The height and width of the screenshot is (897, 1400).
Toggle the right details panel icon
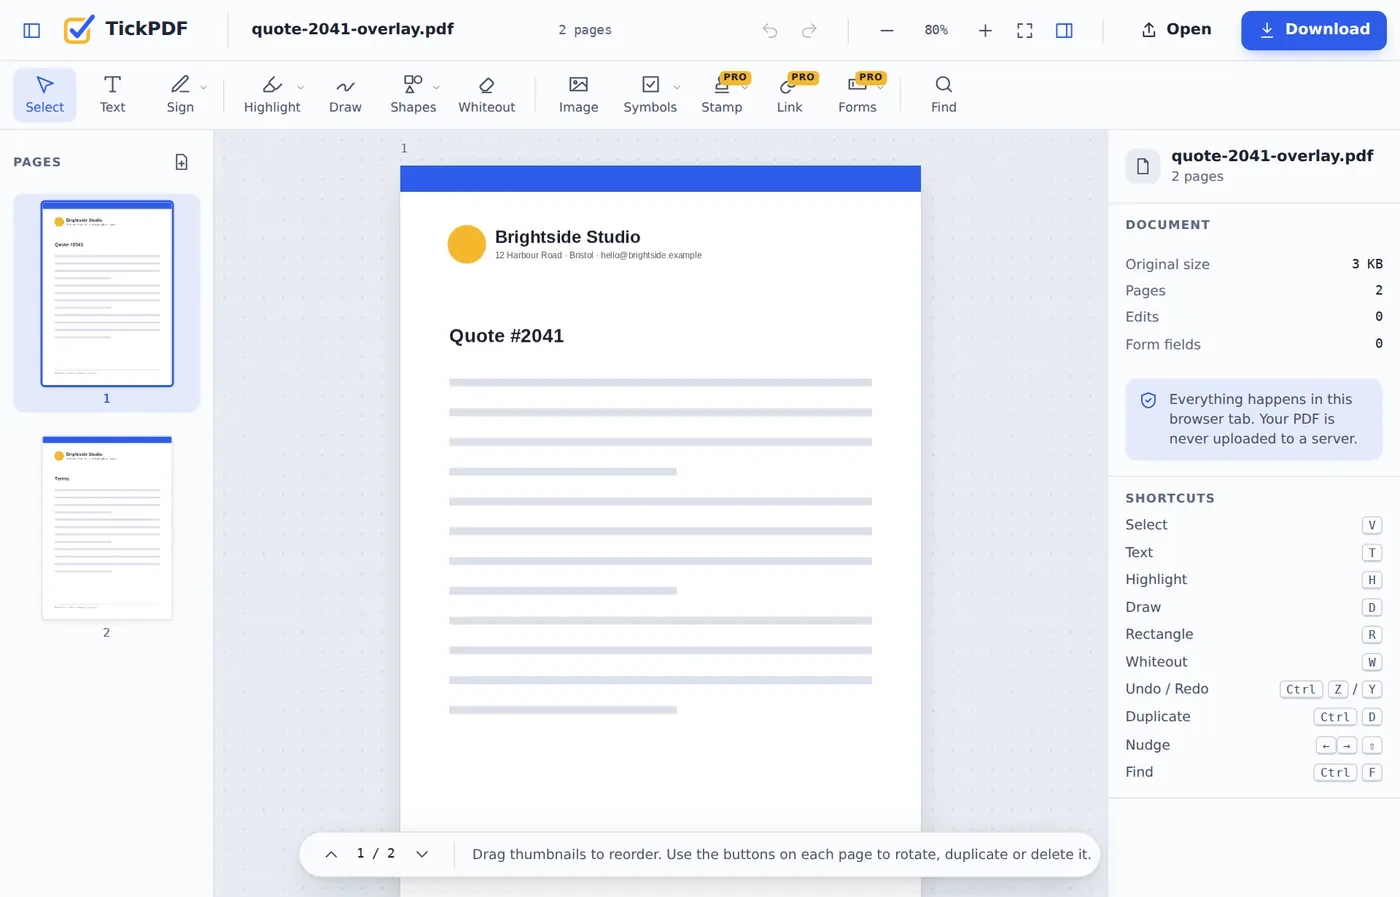tap(1064, 30)
